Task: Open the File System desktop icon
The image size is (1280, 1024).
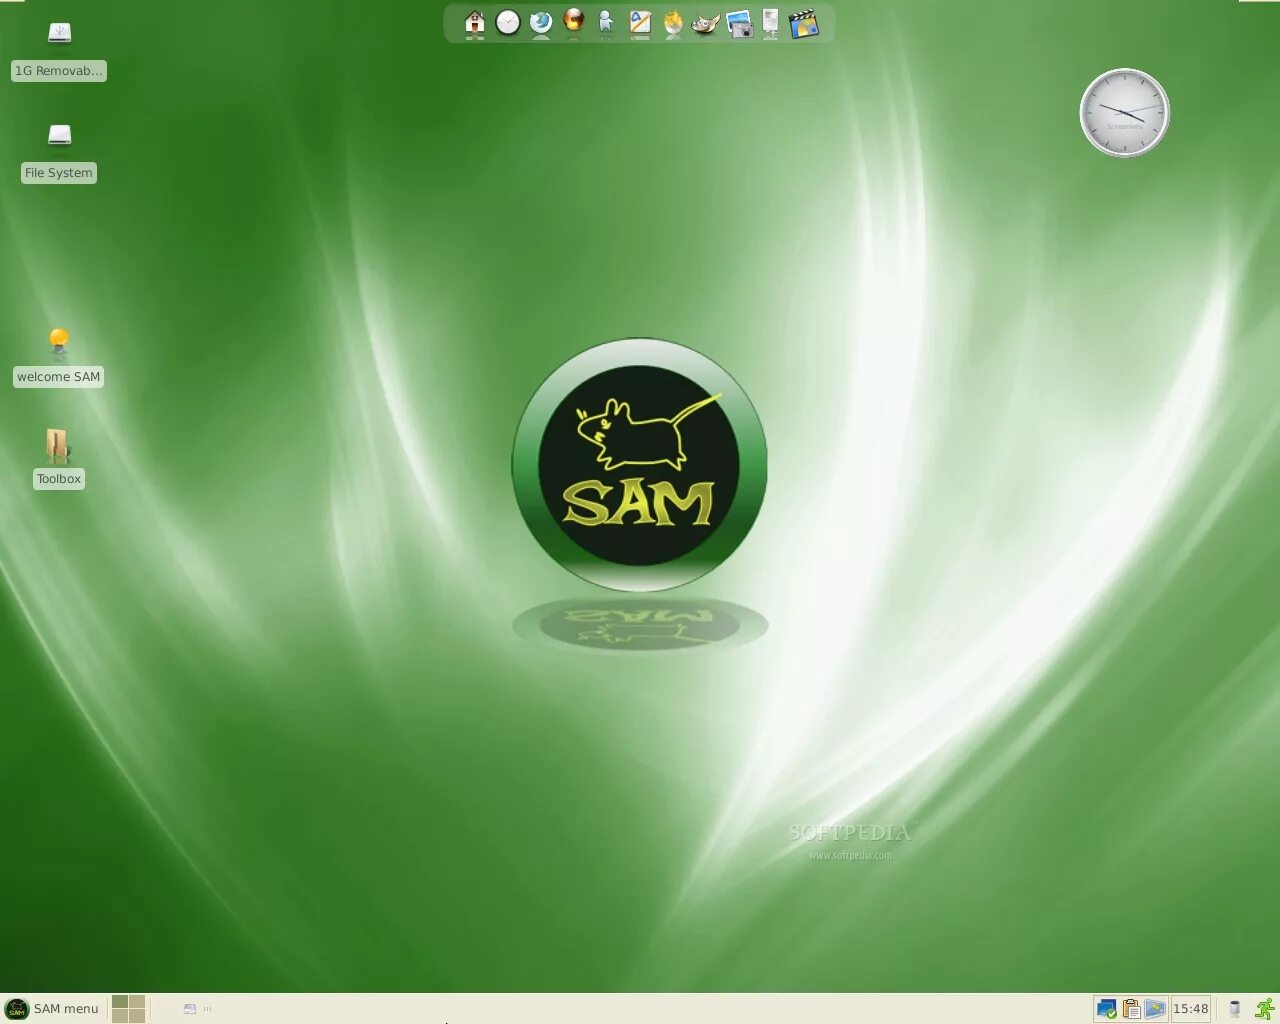Action: pyautogui.click(x=60, y=134)
